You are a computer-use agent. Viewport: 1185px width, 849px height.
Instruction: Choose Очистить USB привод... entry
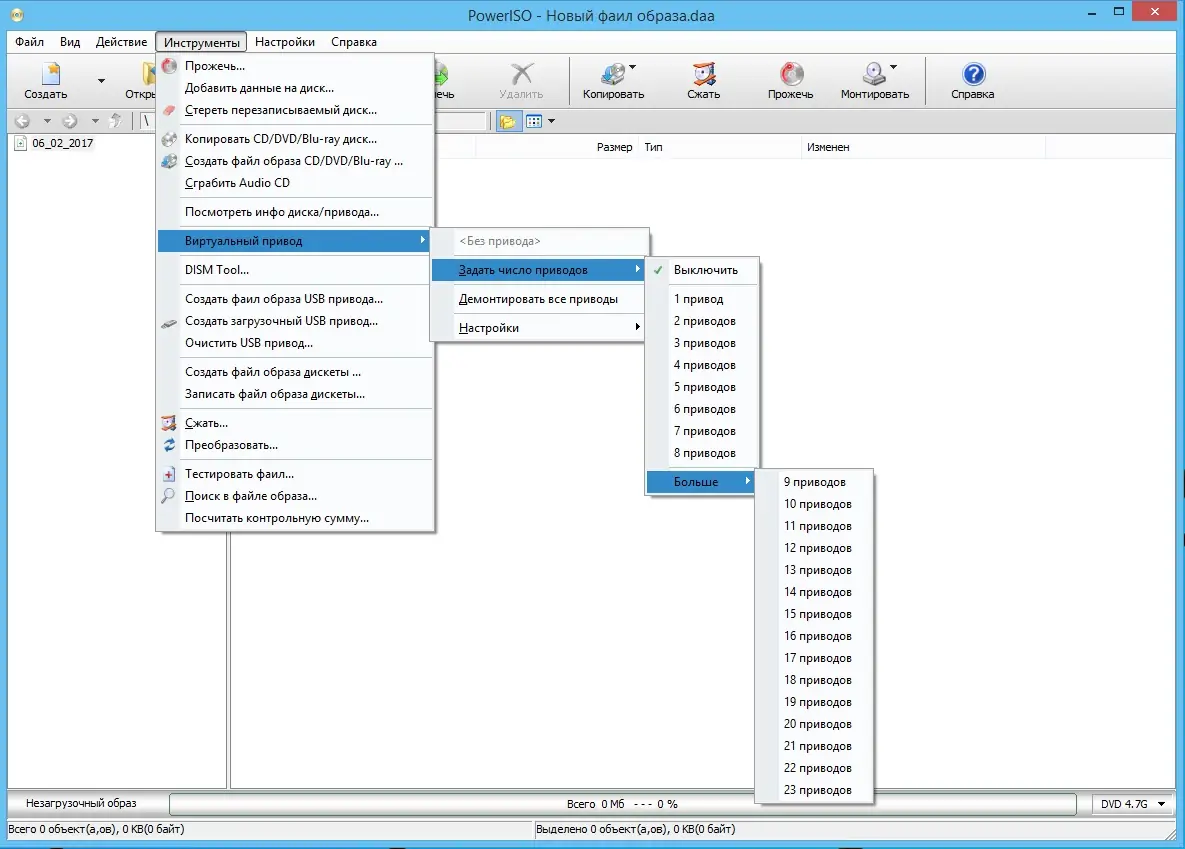295,342
